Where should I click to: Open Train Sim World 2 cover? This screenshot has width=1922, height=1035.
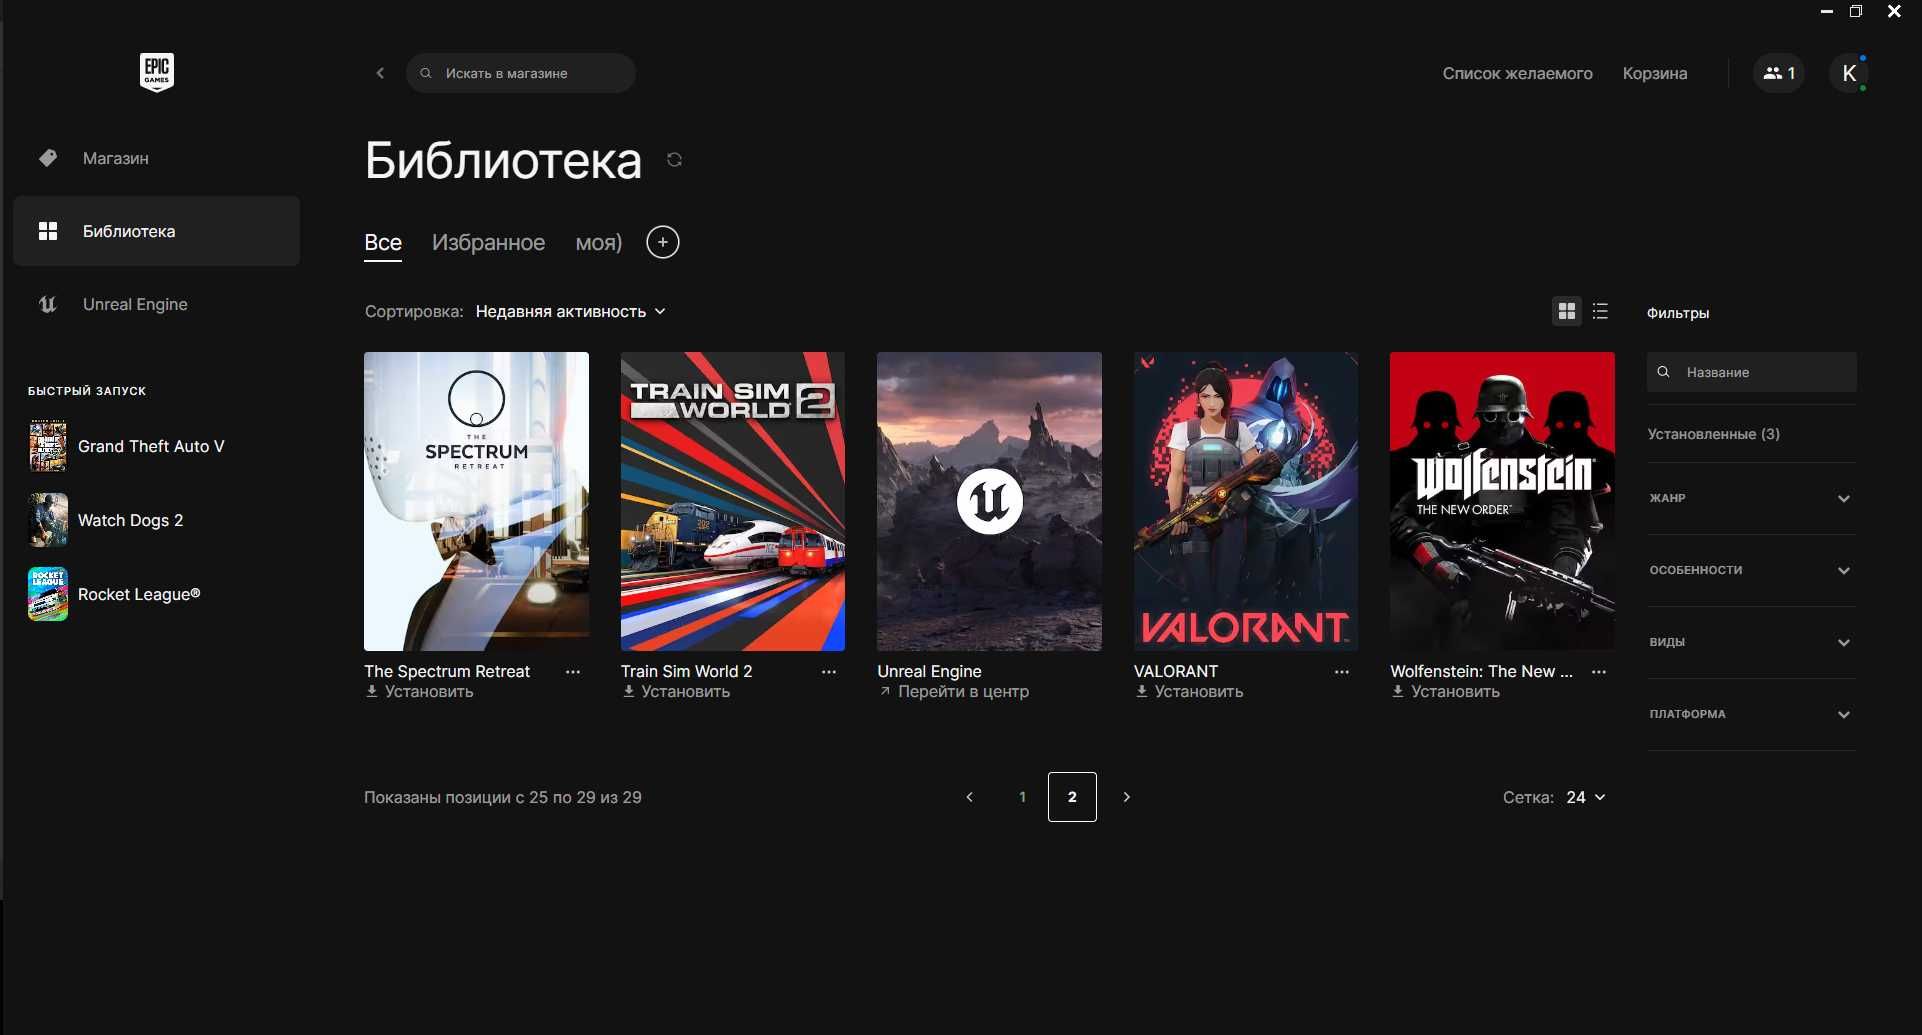coord(733,501)
